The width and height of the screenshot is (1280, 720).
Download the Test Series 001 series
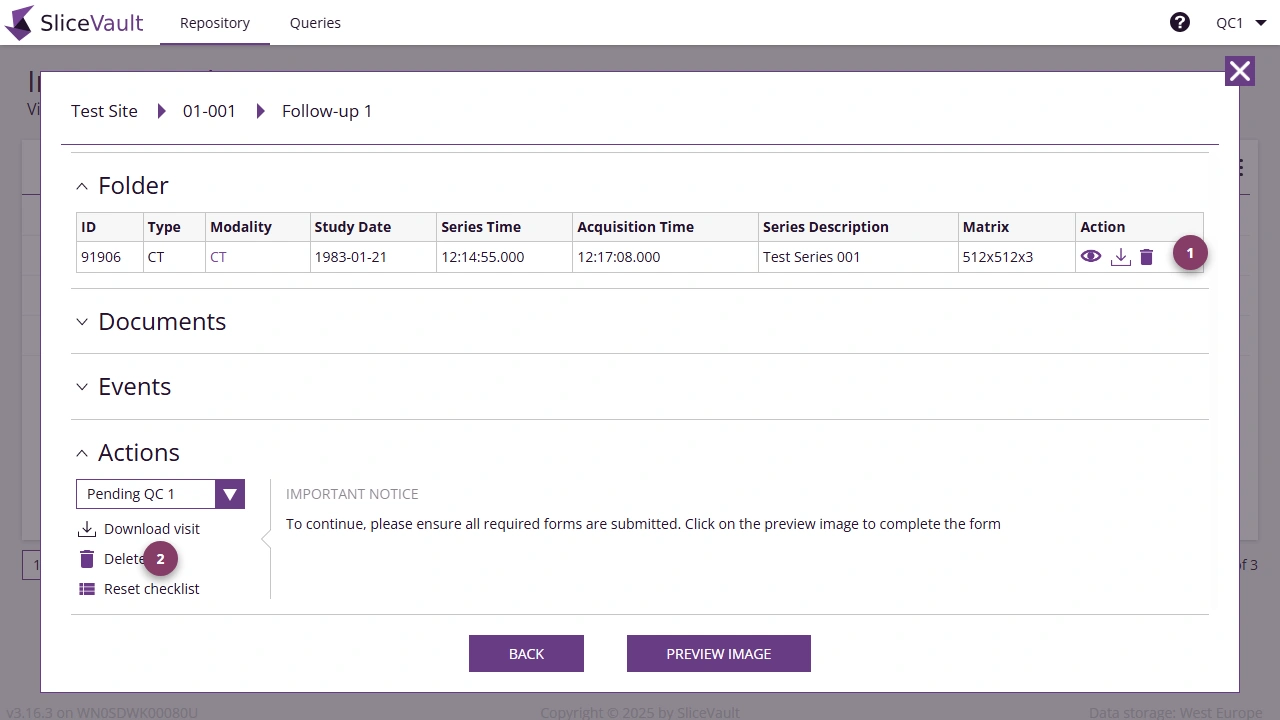click(x=1121, y=257)
